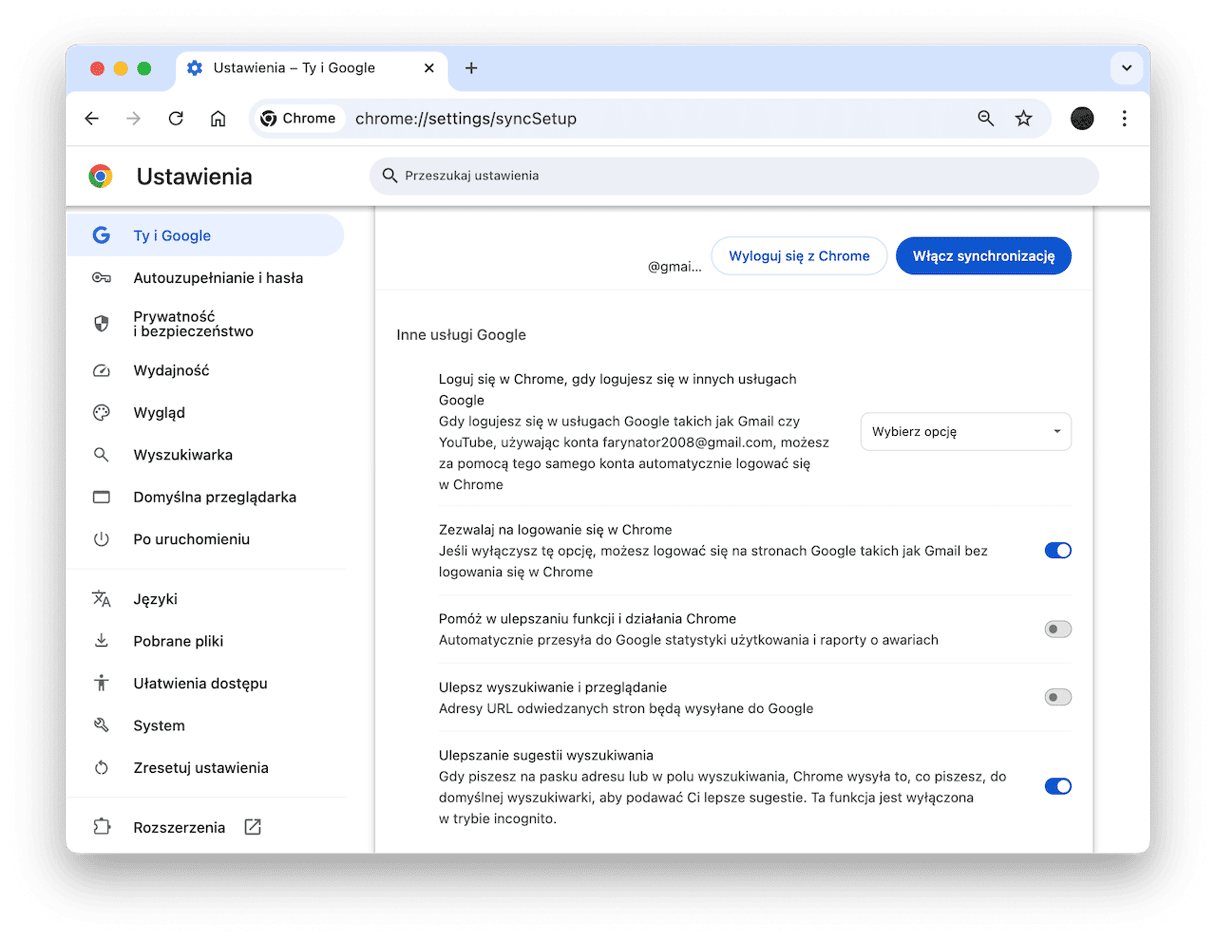Open 'Prywatność i bezpieczeństwo' settings section

point(193,324)
